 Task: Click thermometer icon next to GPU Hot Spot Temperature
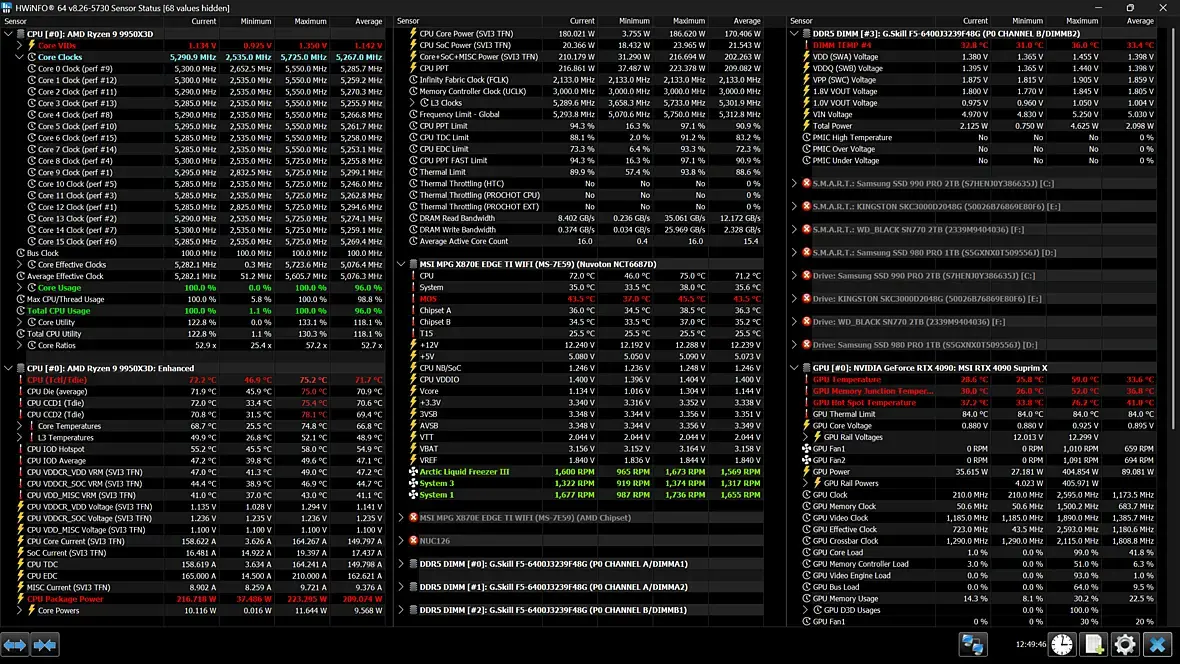pos(806,403)
